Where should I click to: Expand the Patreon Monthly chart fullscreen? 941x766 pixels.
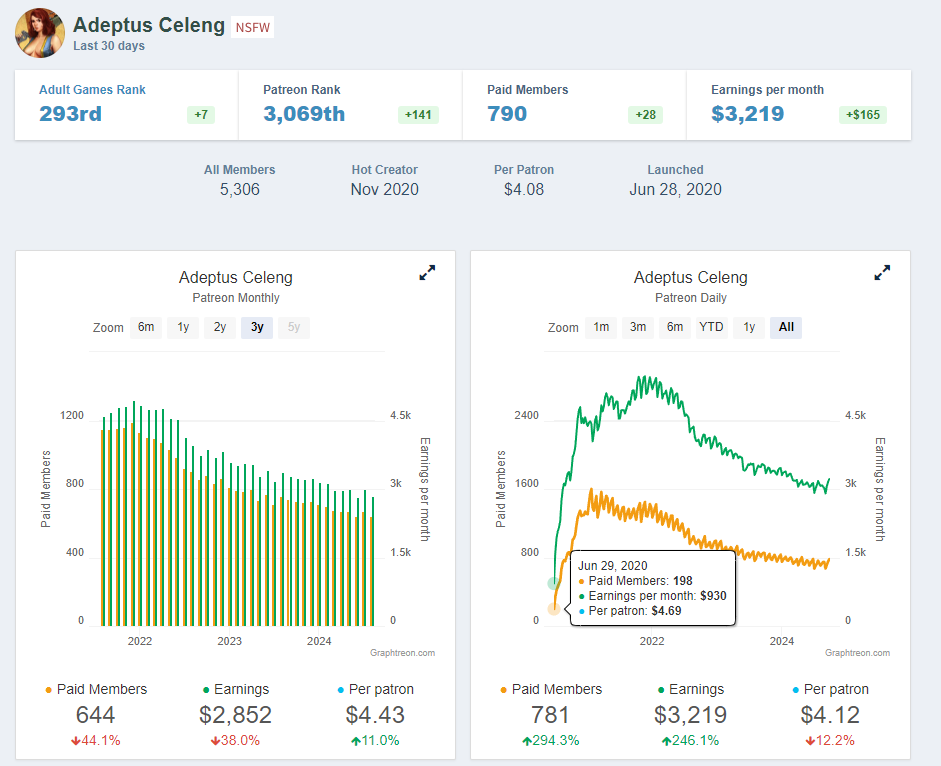(x=427, y=272)
